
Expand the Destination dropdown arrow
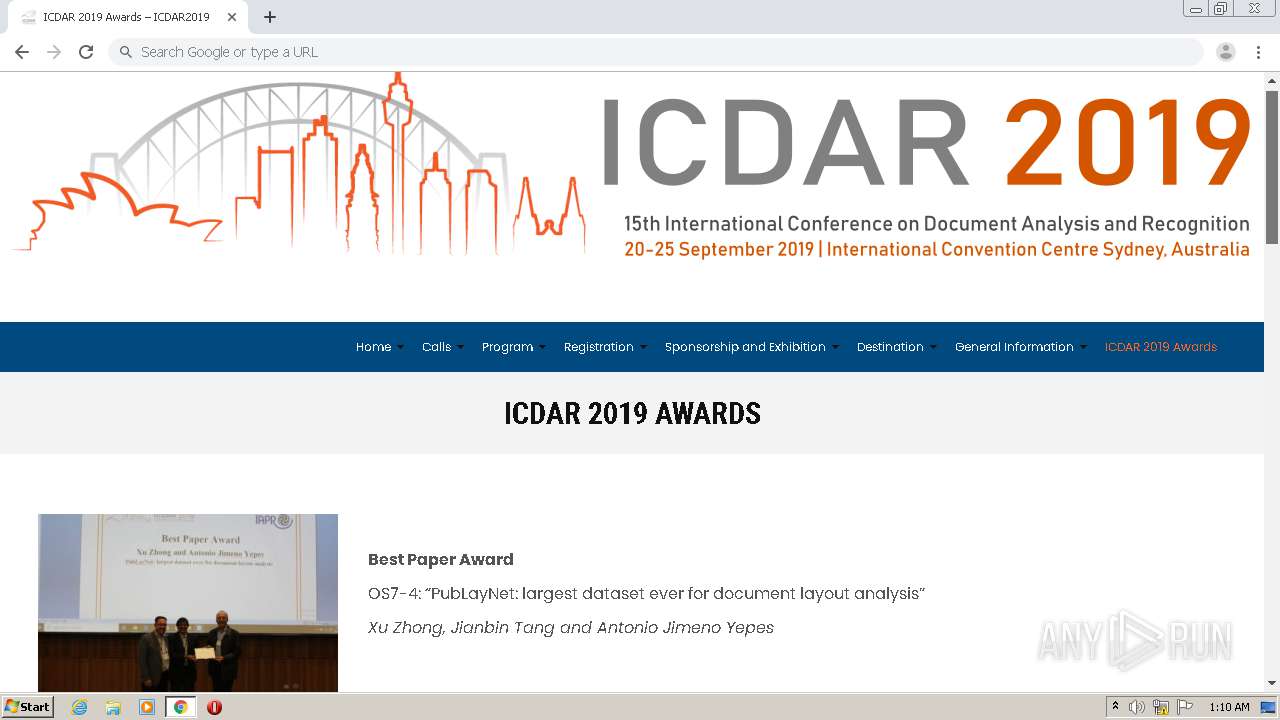933,348
